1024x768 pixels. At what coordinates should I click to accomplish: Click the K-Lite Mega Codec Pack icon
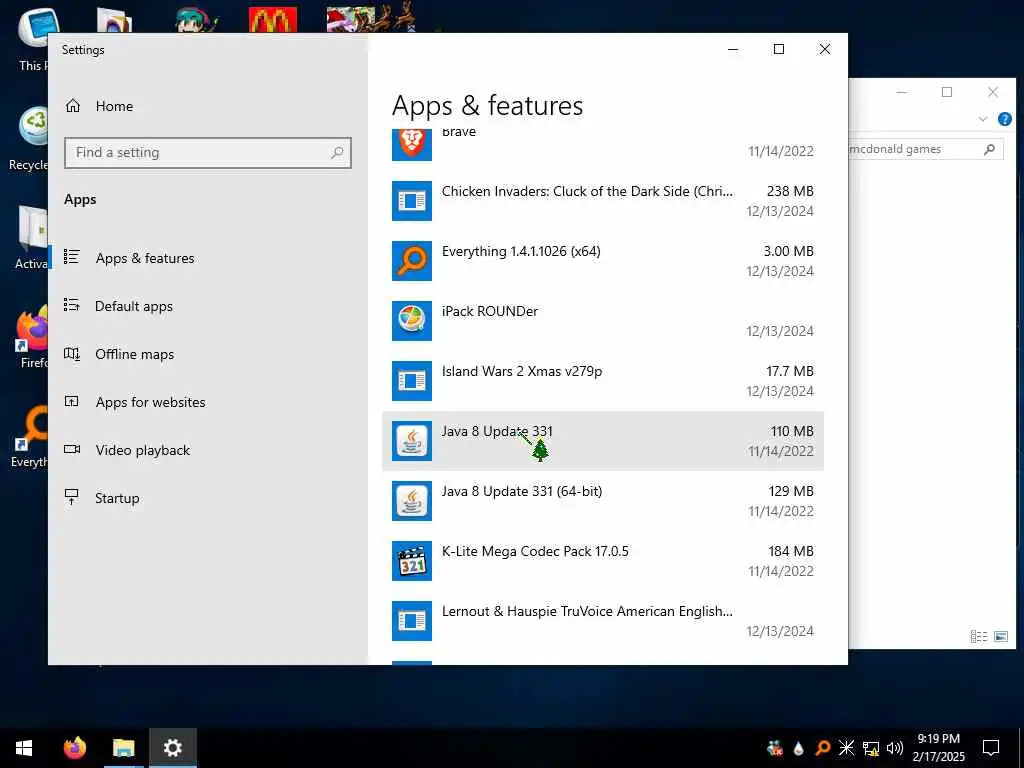click(411, 561)
